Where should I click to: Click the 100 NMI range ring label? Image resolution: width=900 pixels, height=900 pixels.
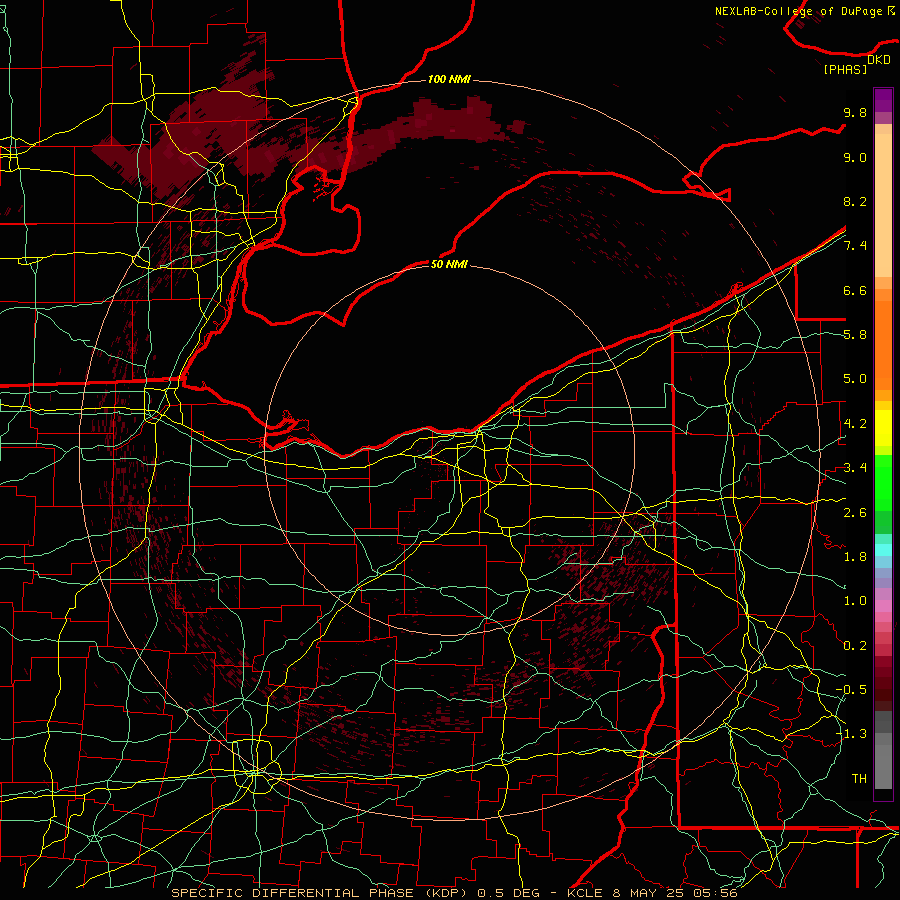(x=449, y=79)
